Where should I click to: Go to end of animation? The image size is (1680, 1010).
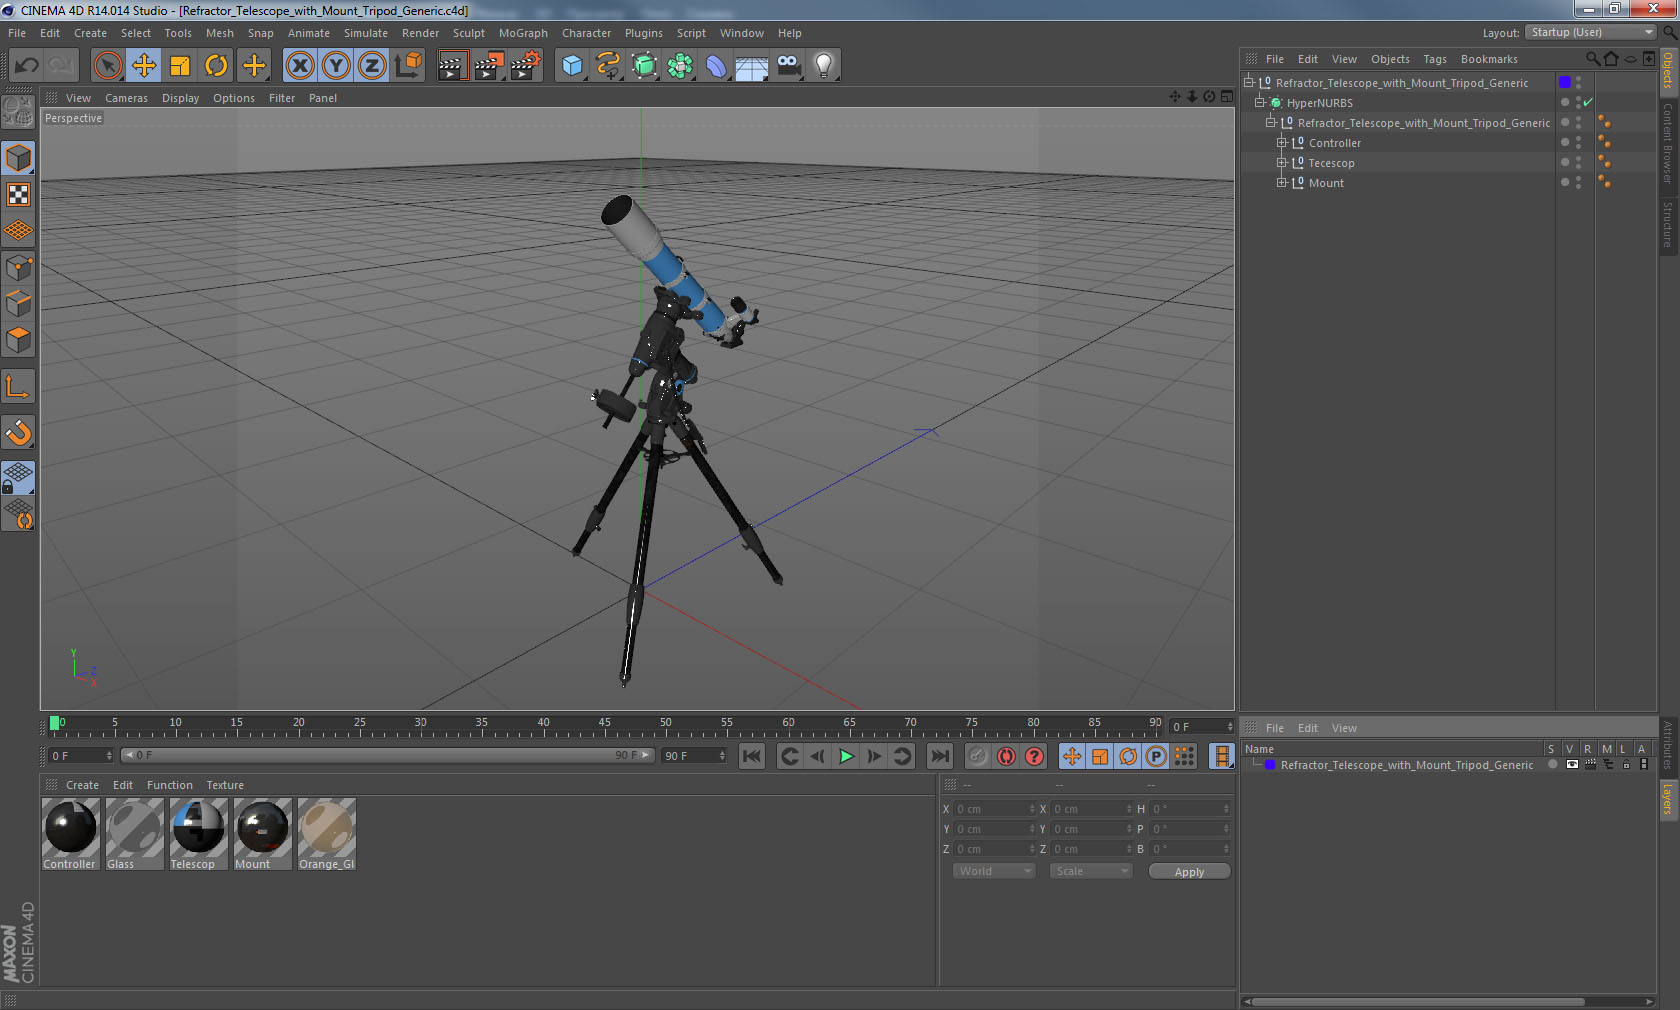[x=940, y=756]
